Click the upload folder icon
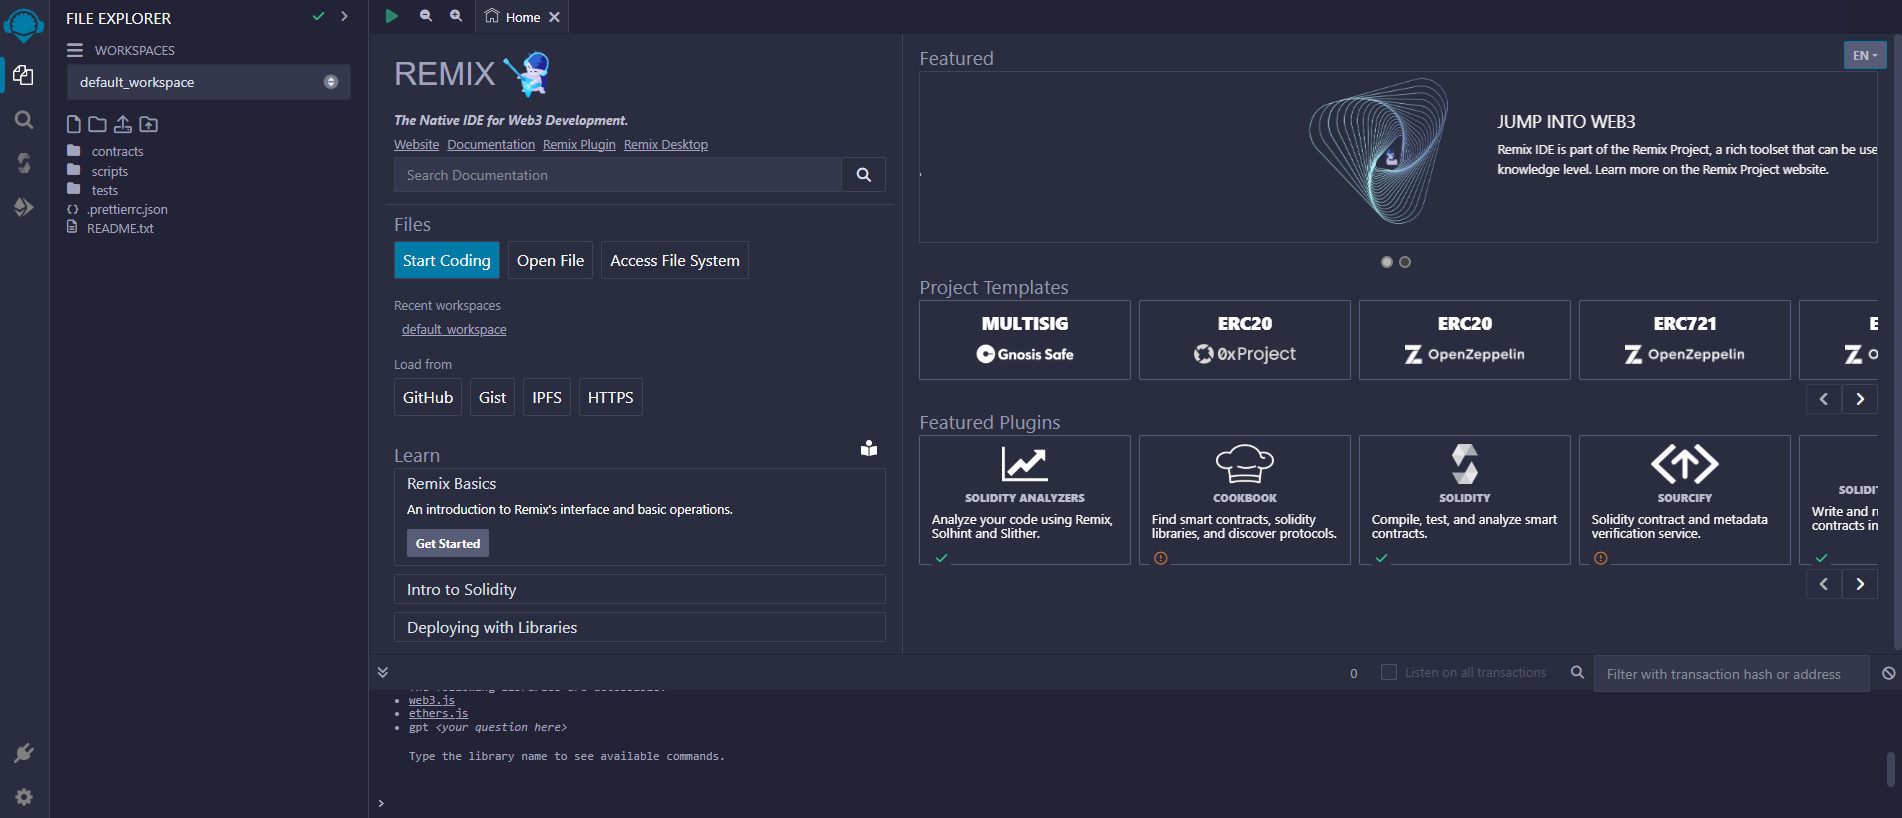This screenshot has height=818, width=1902. (x=148, y=124)
